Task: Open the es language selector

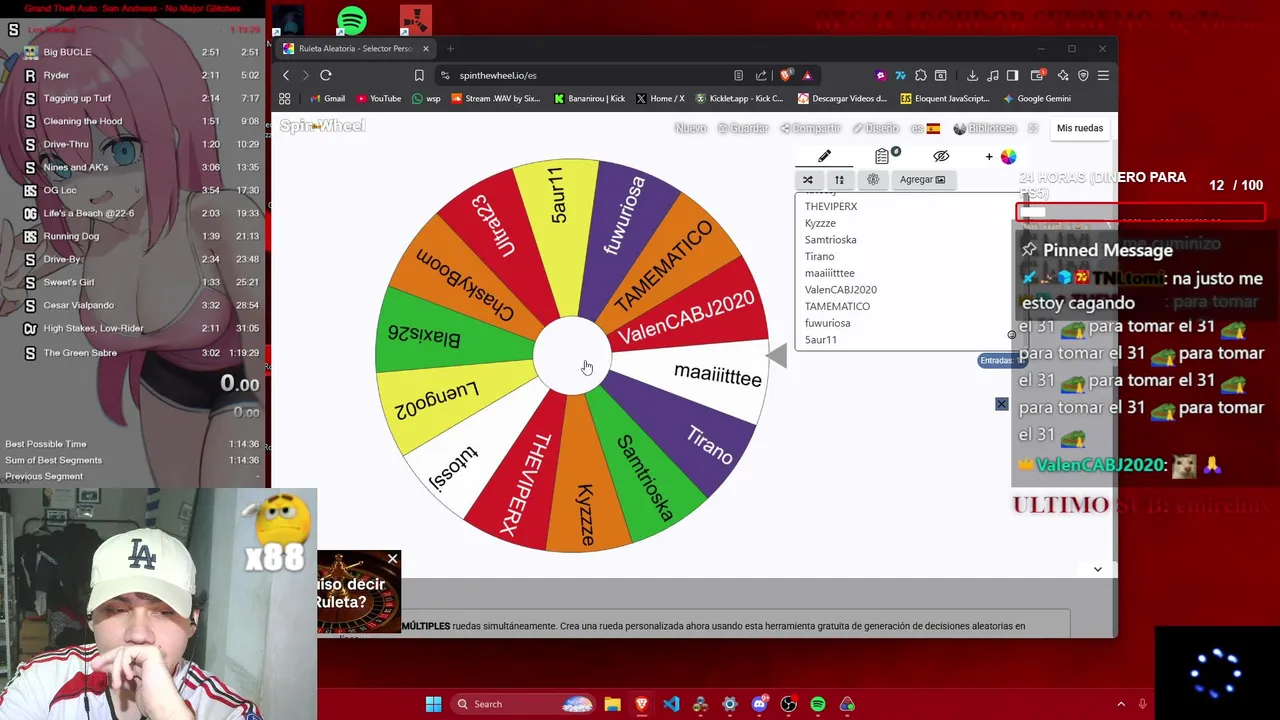Action: click(x=925, y=128)
